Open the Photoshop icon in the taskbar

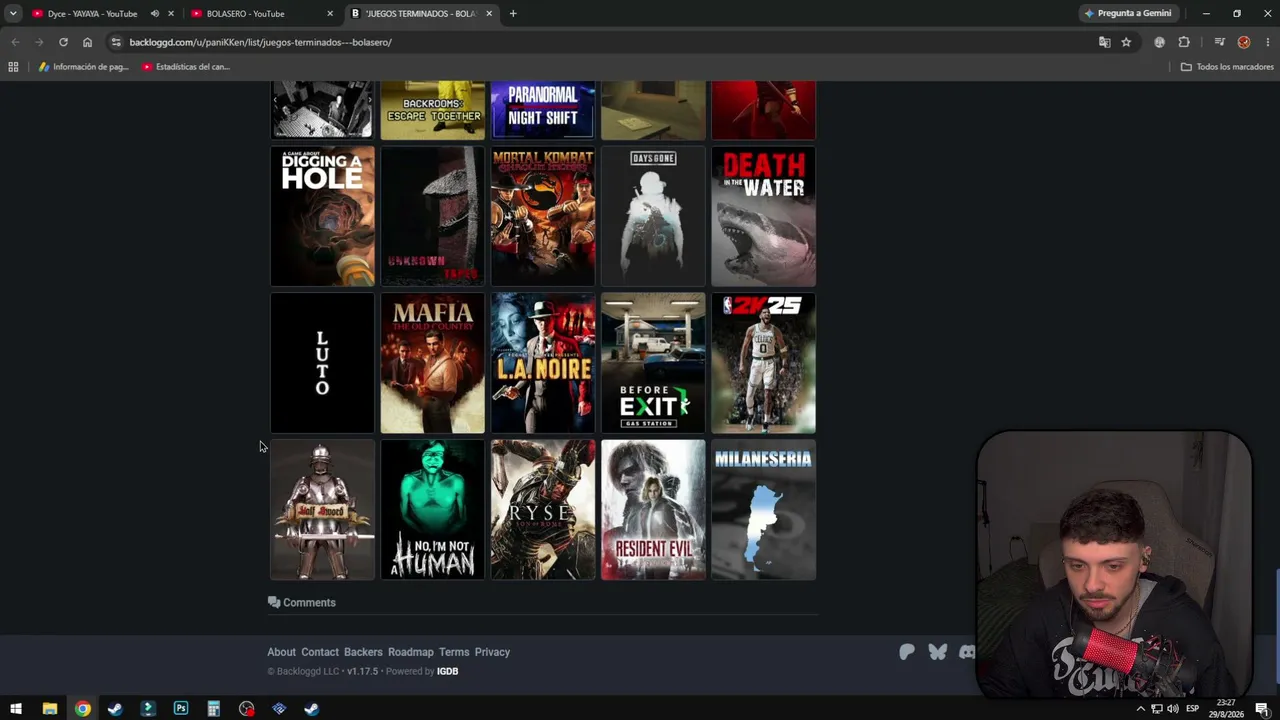181,709
